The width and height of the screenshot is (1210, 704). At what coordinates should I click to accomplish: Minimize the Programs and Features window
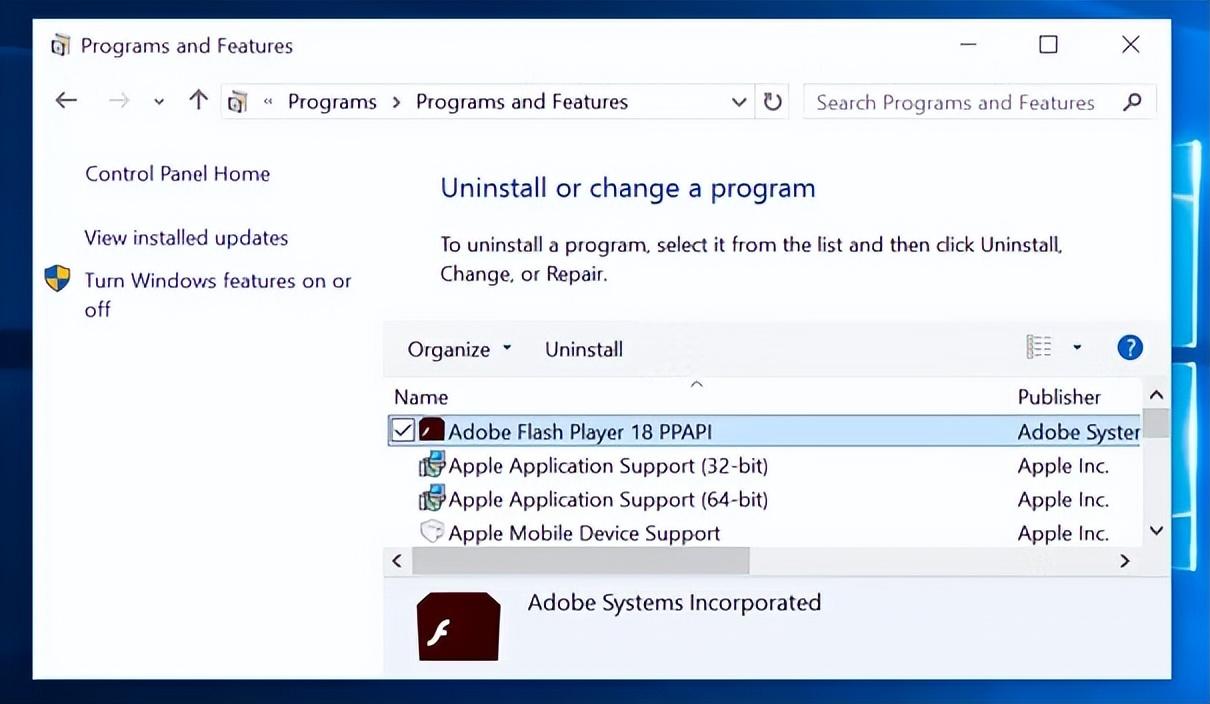(968, 45)
